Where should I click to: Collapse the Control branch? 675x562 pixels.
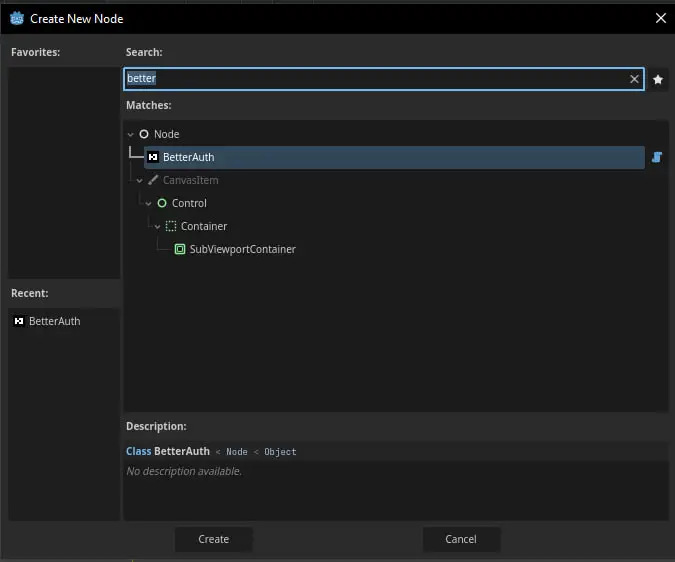pyautogui.click(x=149, y=203)
